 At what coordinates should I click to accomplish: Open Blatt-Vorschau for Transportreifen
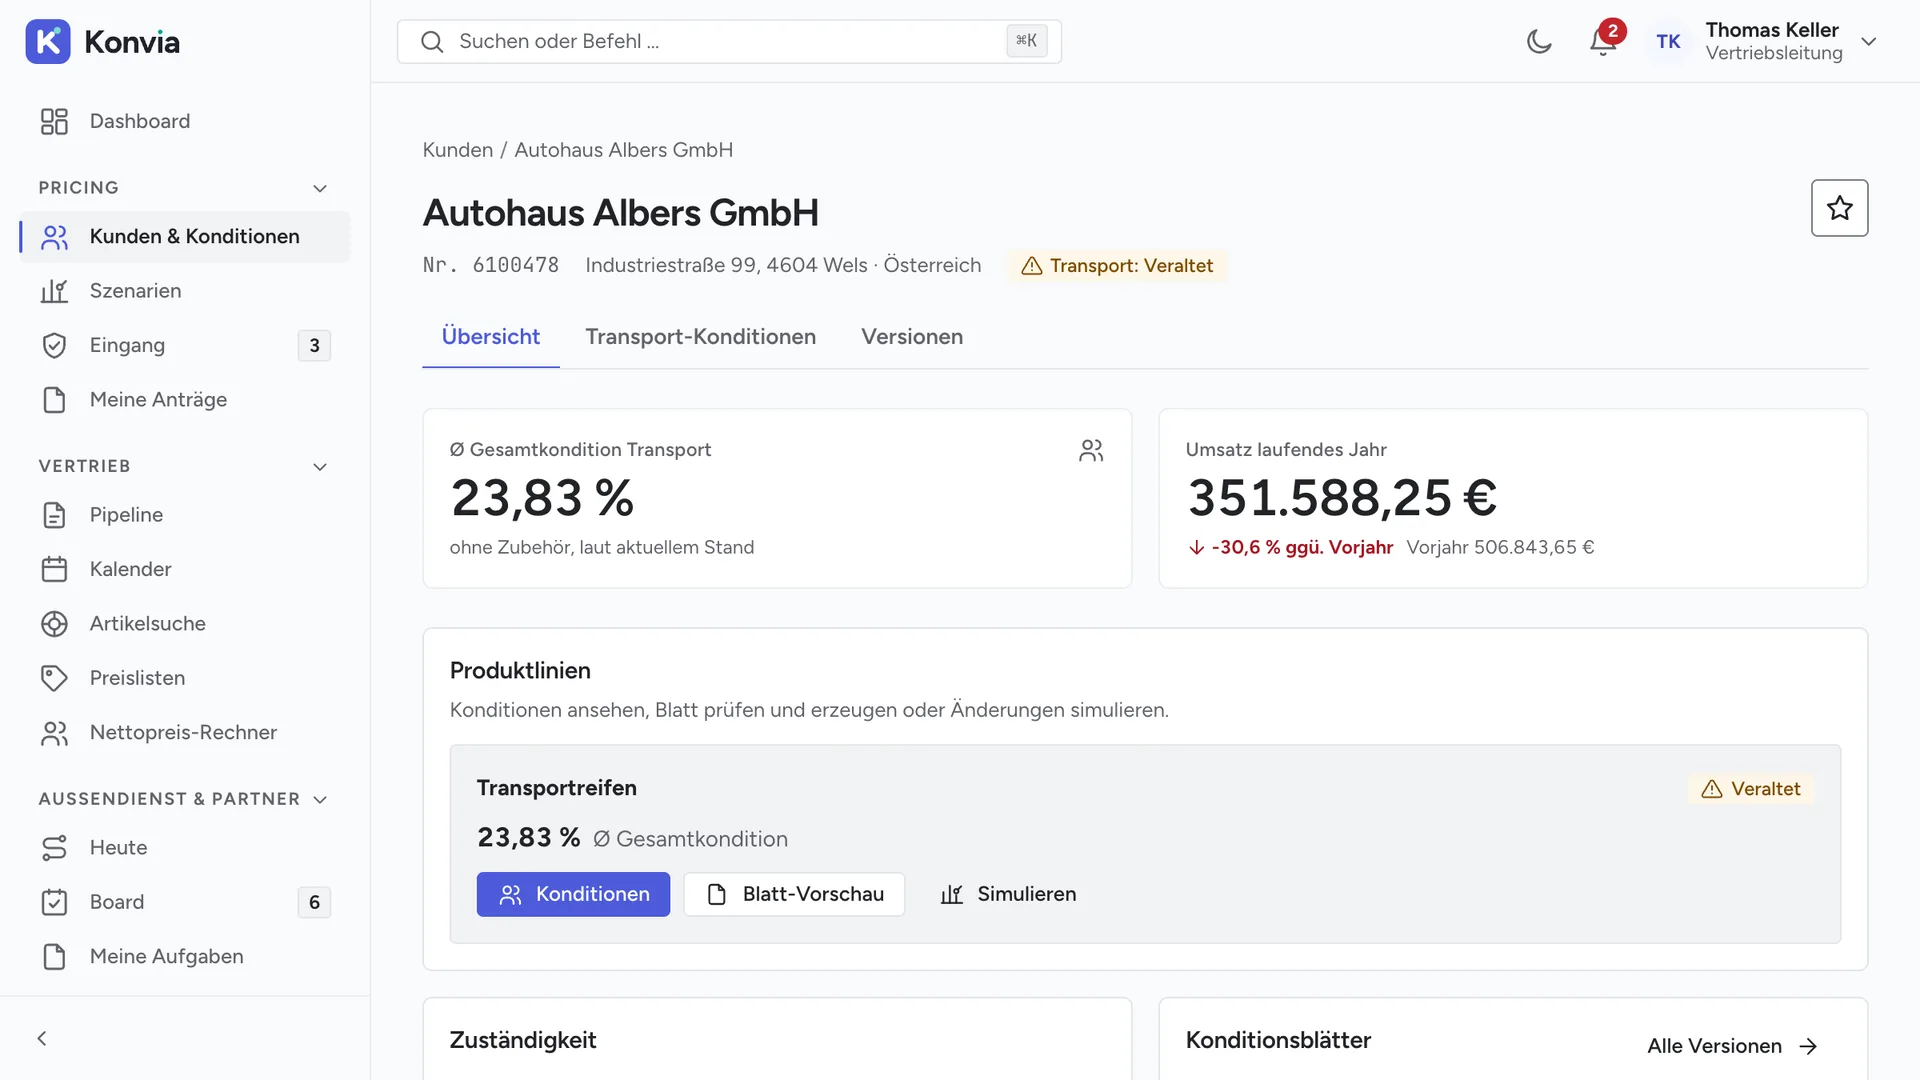tap(794, 894)
